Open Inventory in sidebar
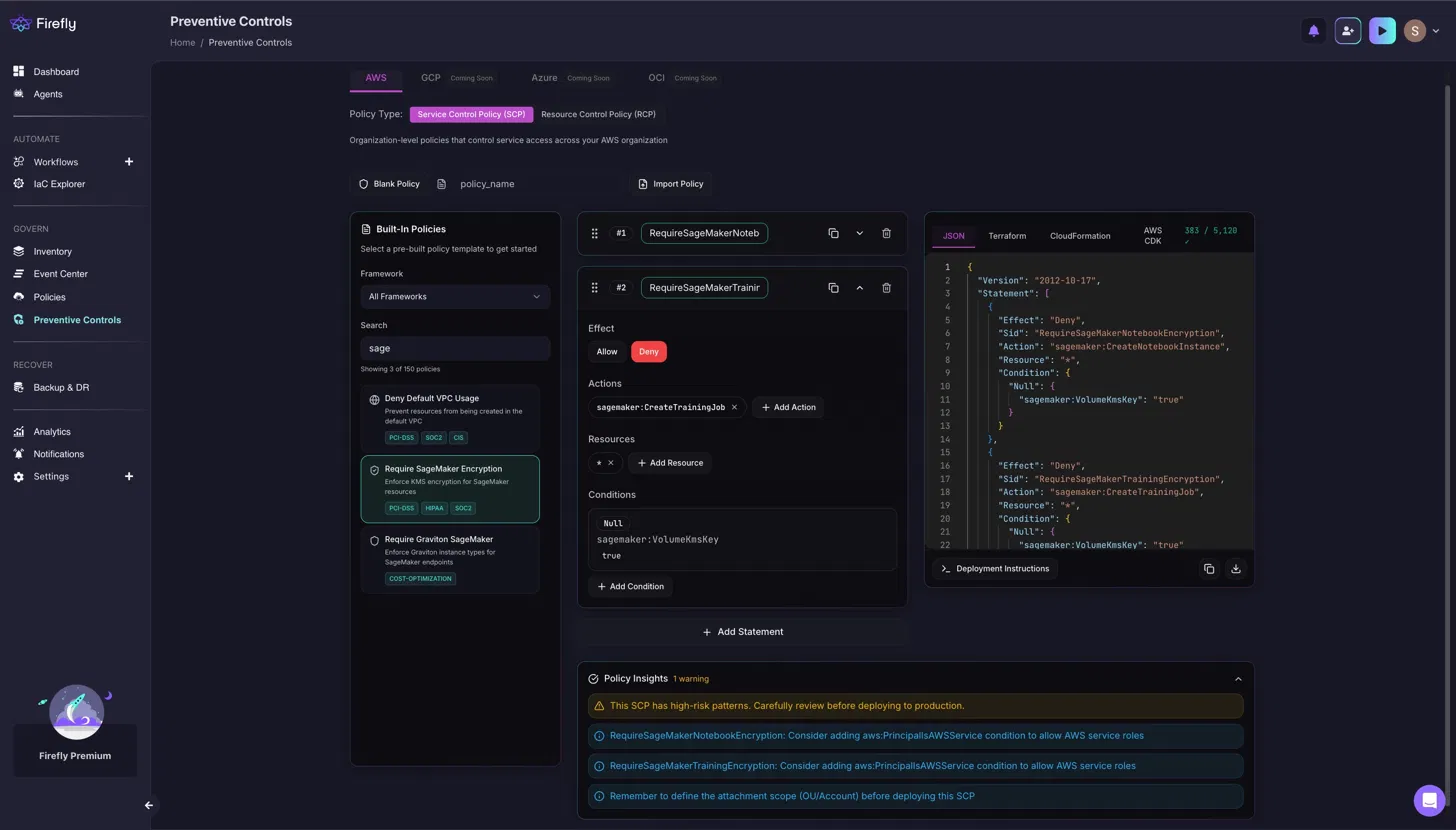Image resolution: width=1456 pixels, height=830 pixels. click(x=52, y=252)
